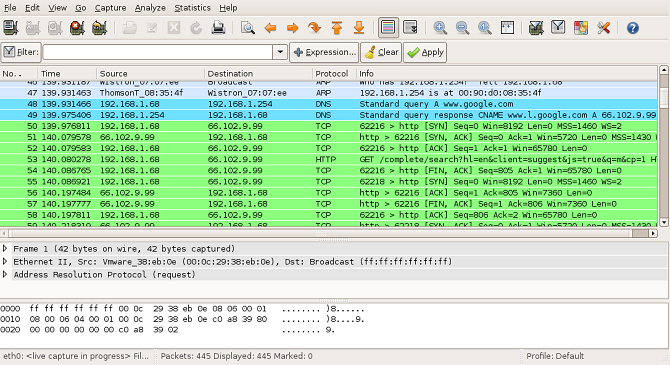
Task: Open the capture interfaces list icon
Action: [x=10, y=28]
